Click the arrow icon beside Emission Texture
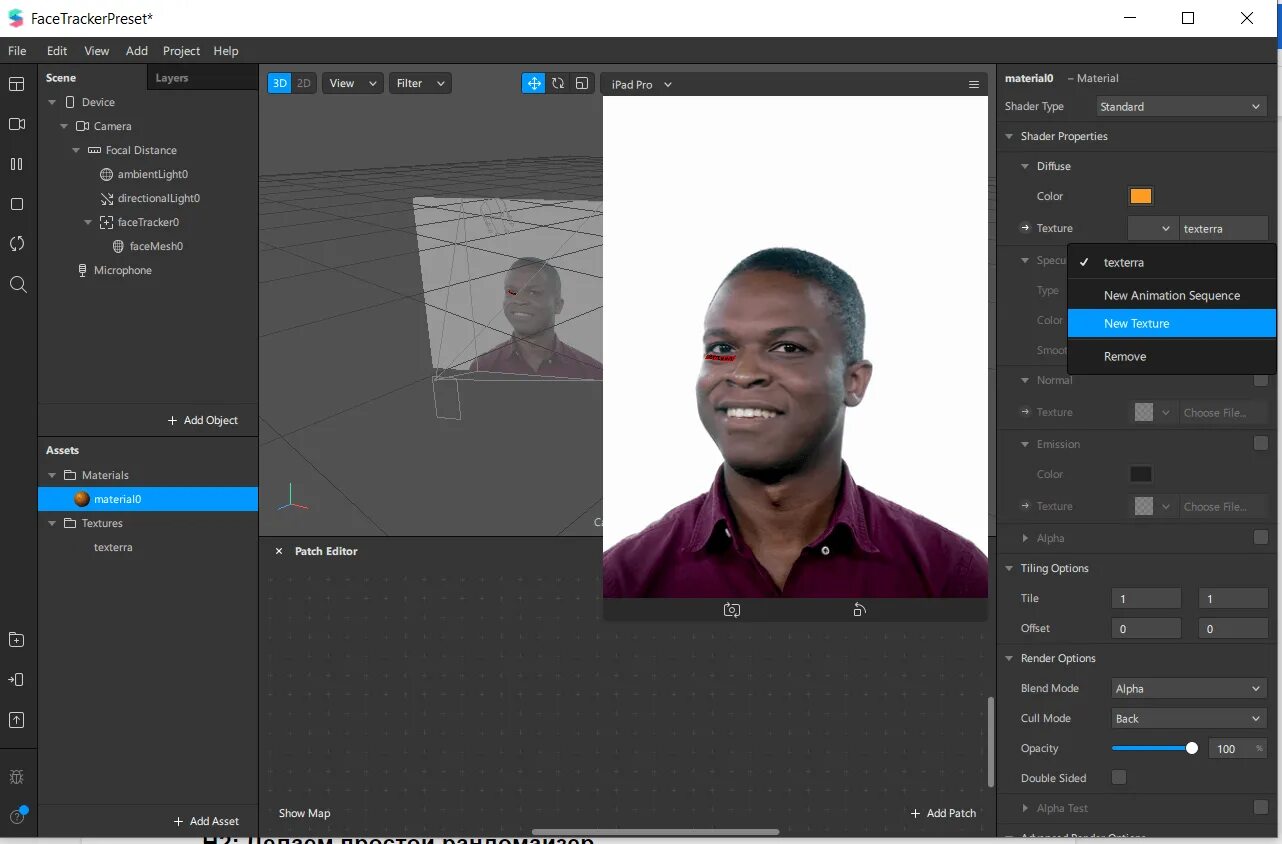 click(x=1025, y=506)
